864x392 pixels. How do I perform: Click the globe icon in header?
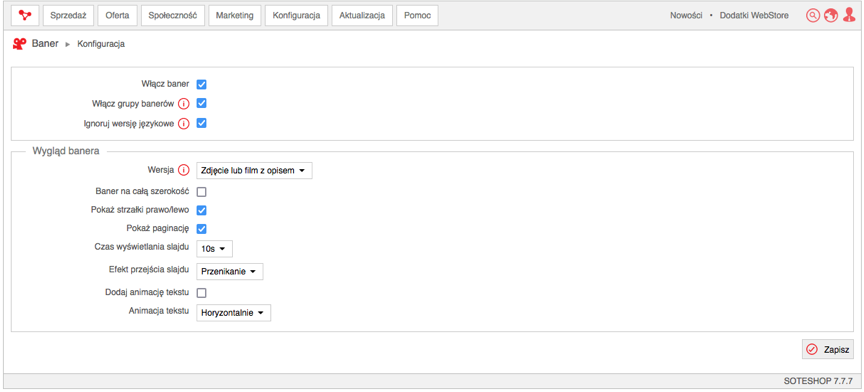click(x=831, y=15)
